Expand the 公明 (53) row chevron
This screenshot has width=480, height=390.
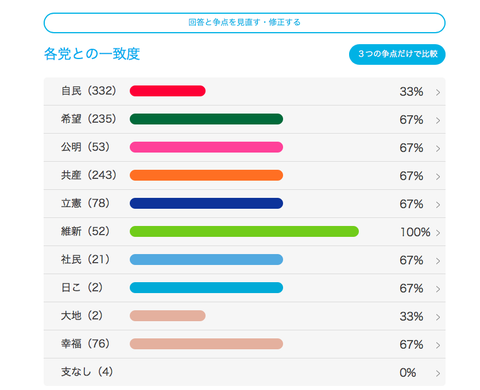(438, 148)
